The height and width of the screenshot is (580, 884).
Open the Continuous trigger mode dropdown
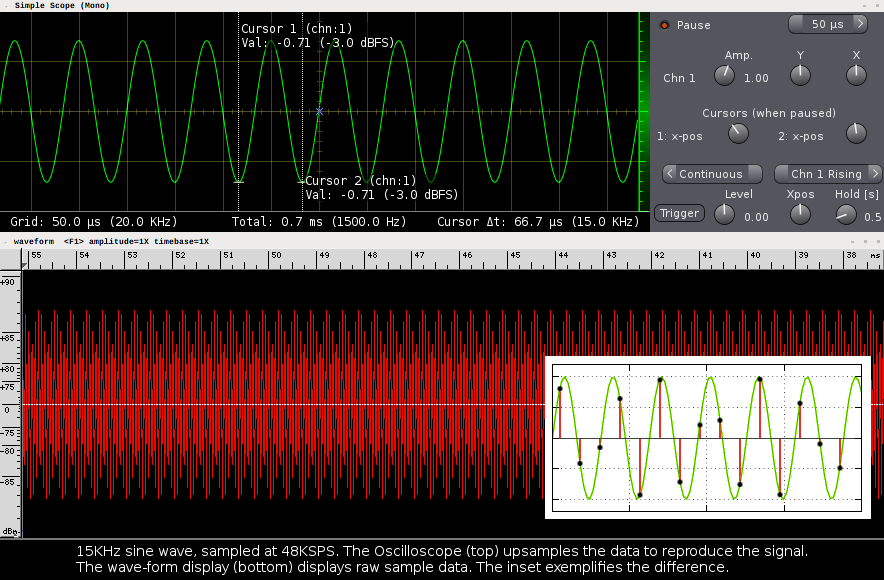tap(712, 174)
